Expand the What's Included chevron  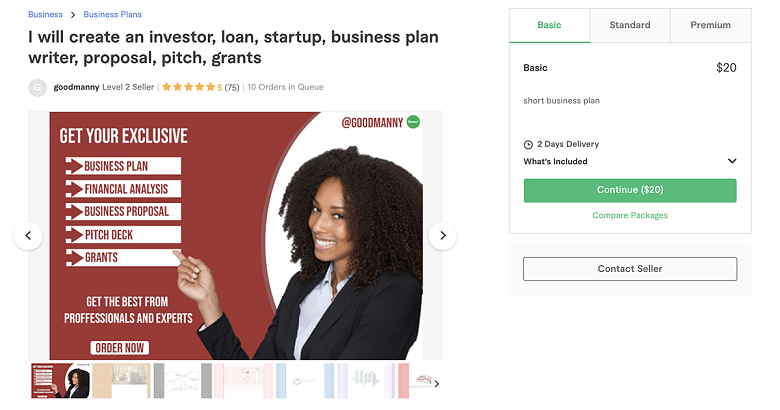coord(732,161)
